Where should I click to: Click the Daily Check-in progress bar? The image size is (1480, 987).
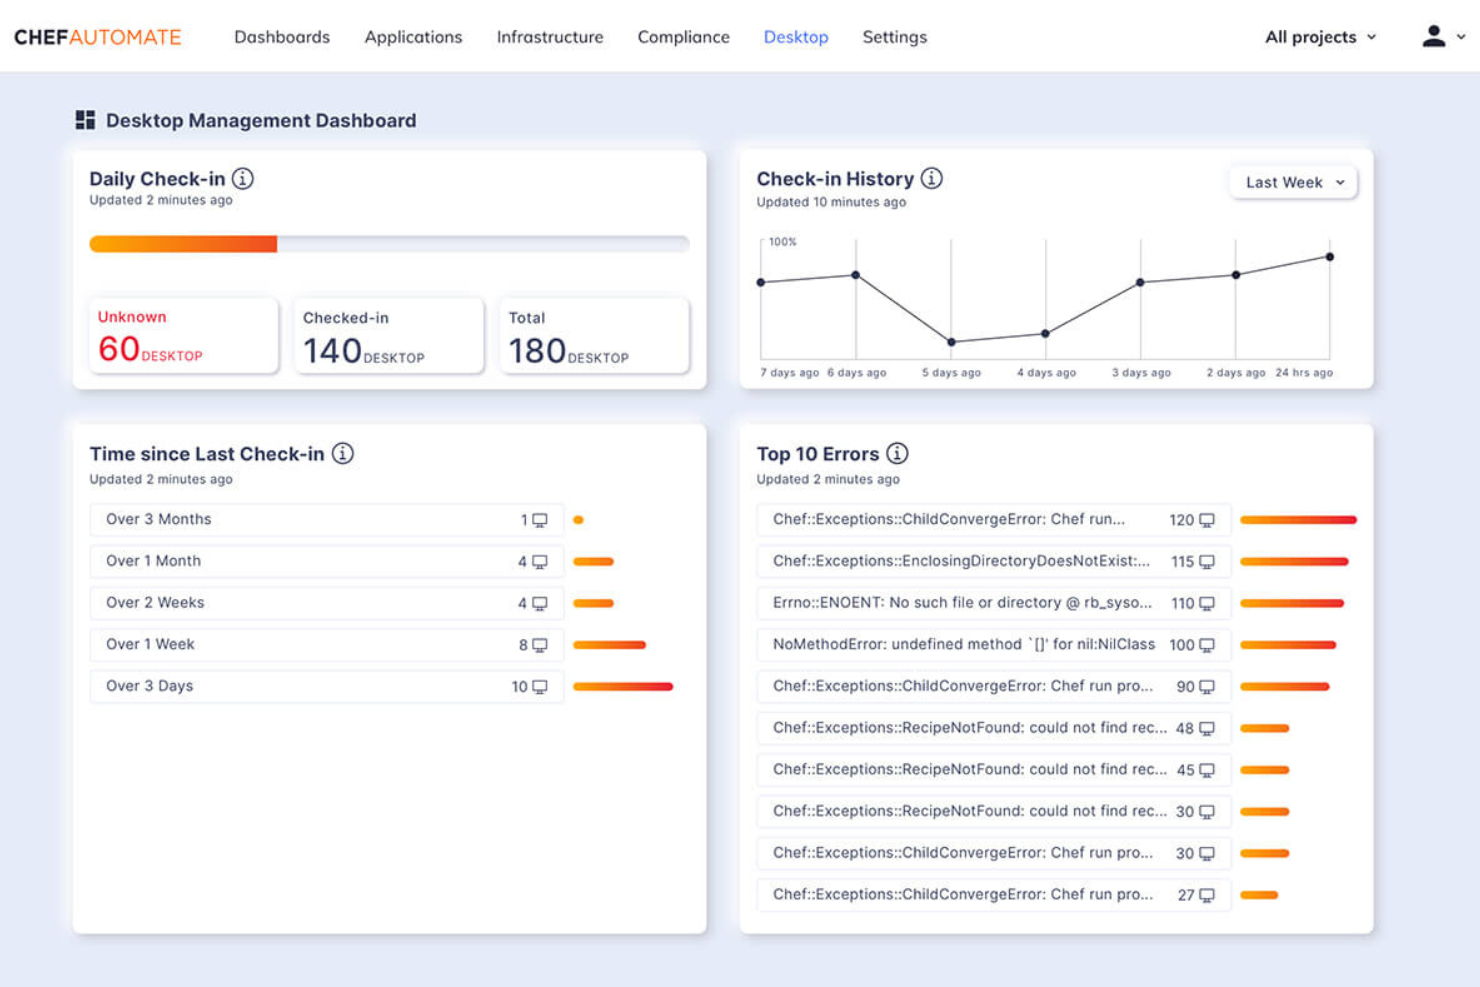coord(388,243)
